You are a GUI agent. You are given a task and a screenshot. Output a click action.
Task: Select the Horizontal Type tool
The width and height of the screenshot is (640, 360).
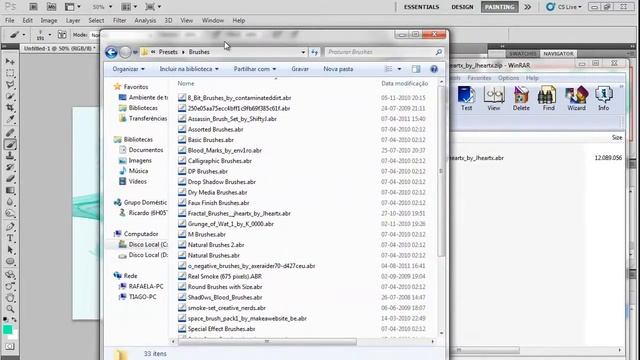pyautogui.click(x=10, y=238)
